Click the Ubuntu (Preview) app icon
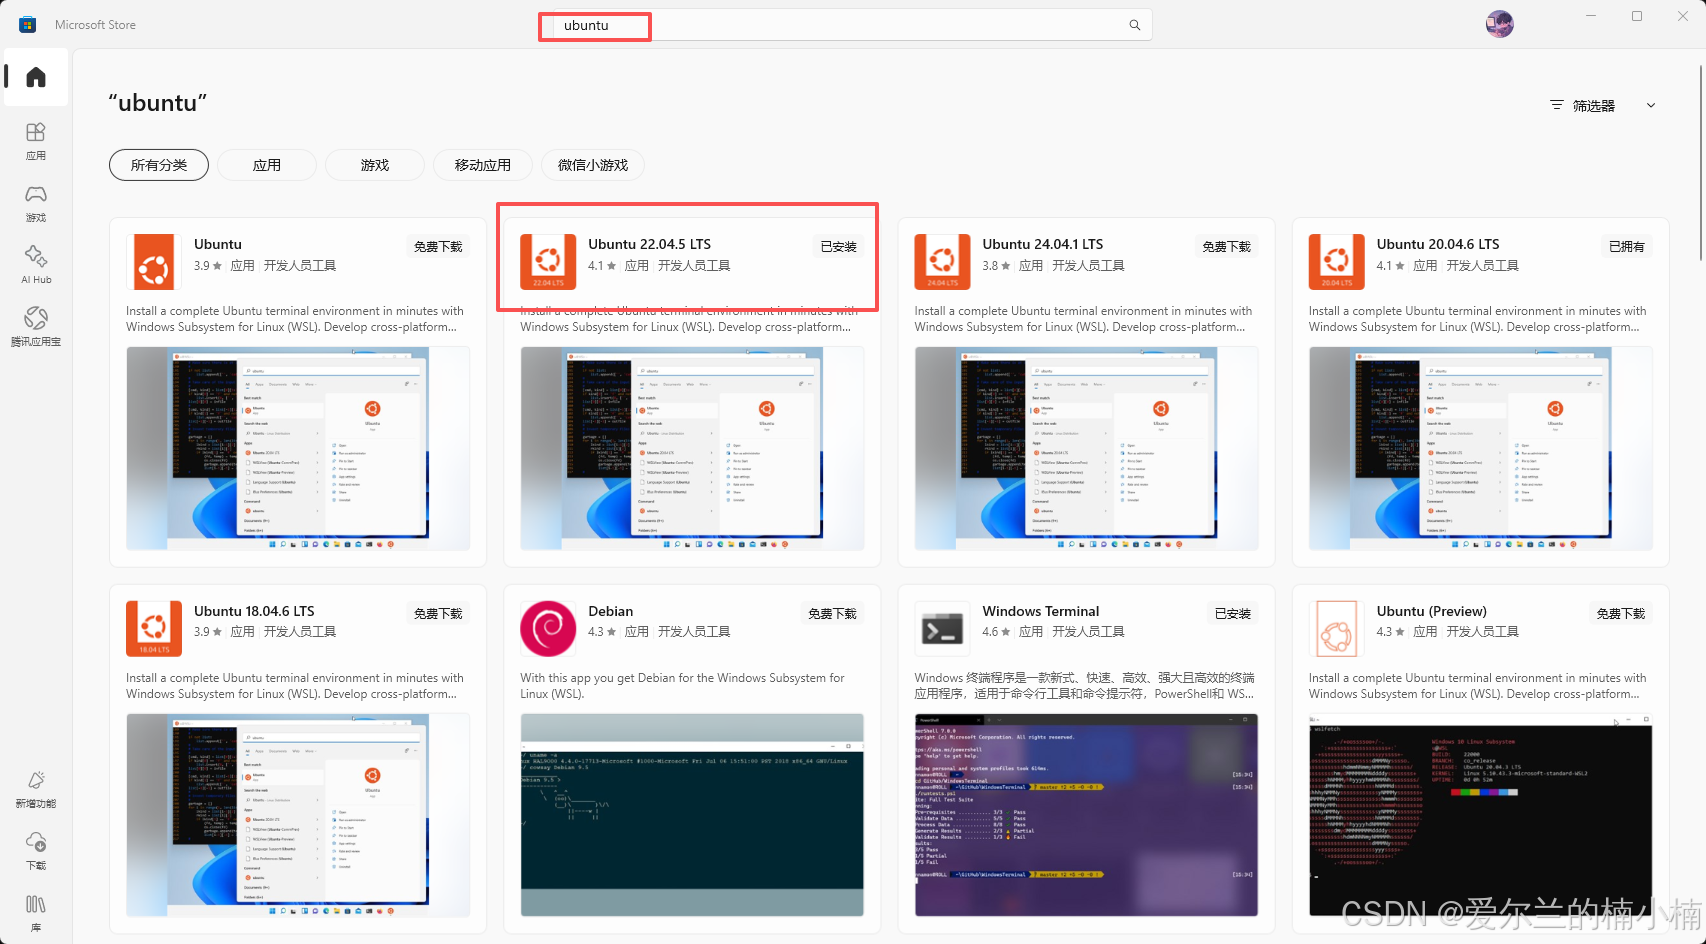 1337,629
